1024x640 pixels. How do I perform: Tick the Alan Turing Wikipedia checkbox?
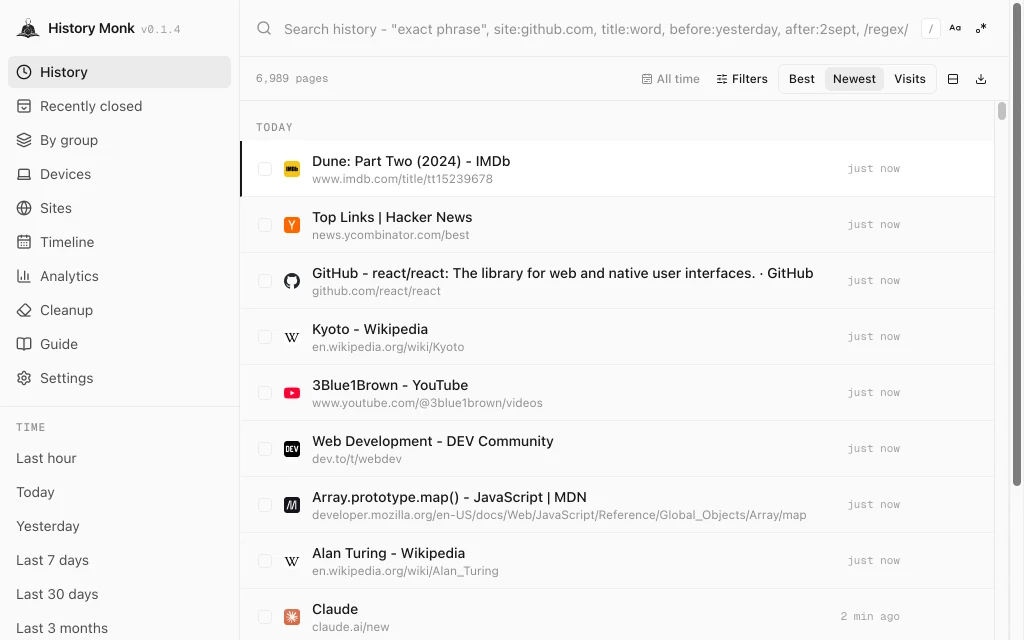coord(264,561)
